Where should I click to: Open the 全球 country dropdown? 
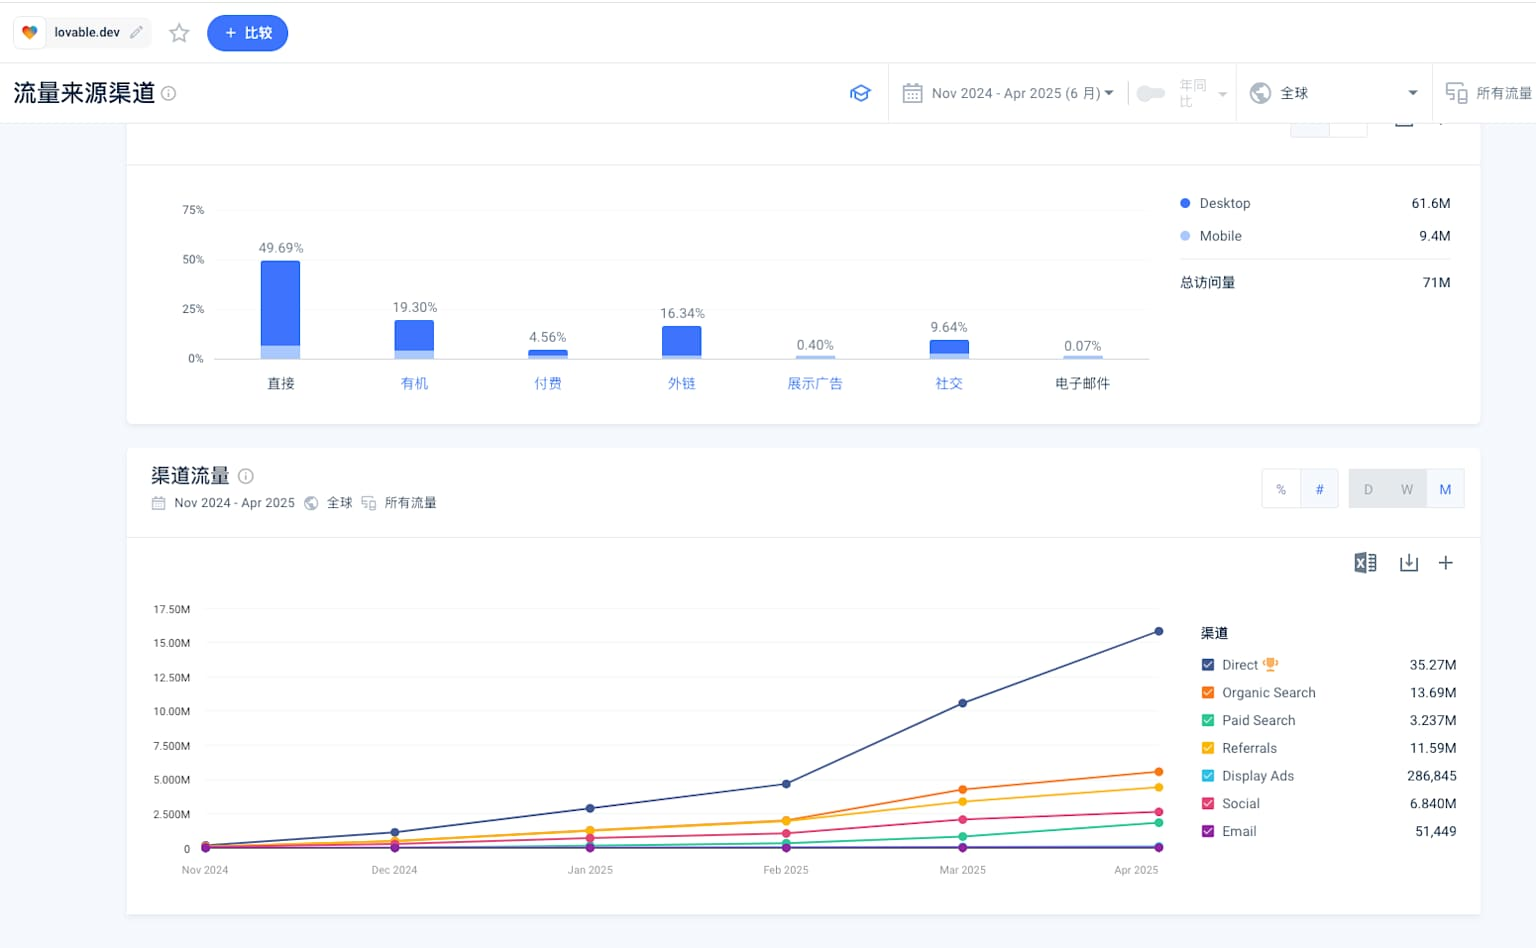point(1333,93)
